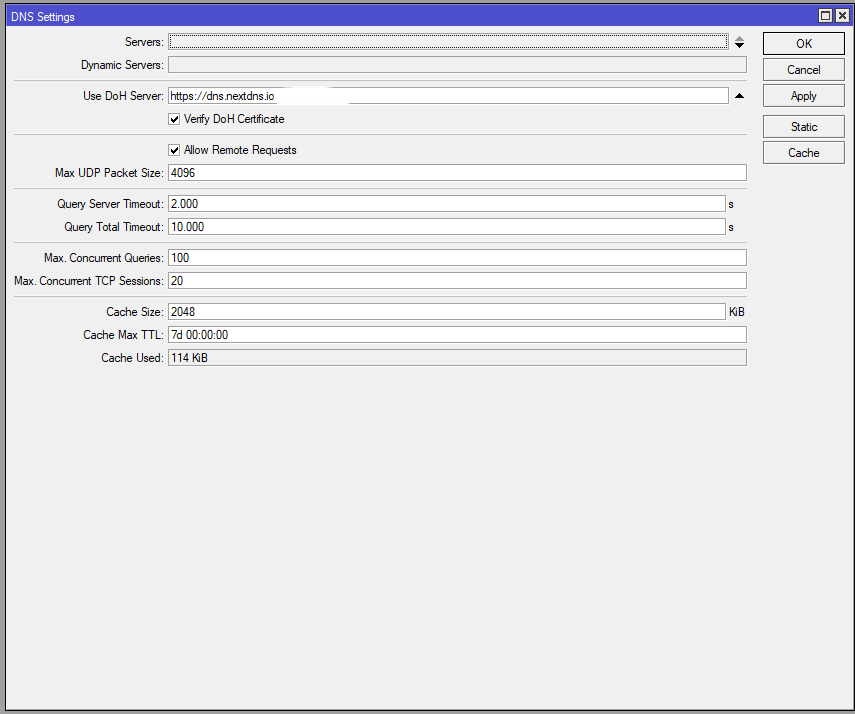The width and height of the screenshot is (855, 714).
Task: Click the DNS Settings title text
Action: 43,17
